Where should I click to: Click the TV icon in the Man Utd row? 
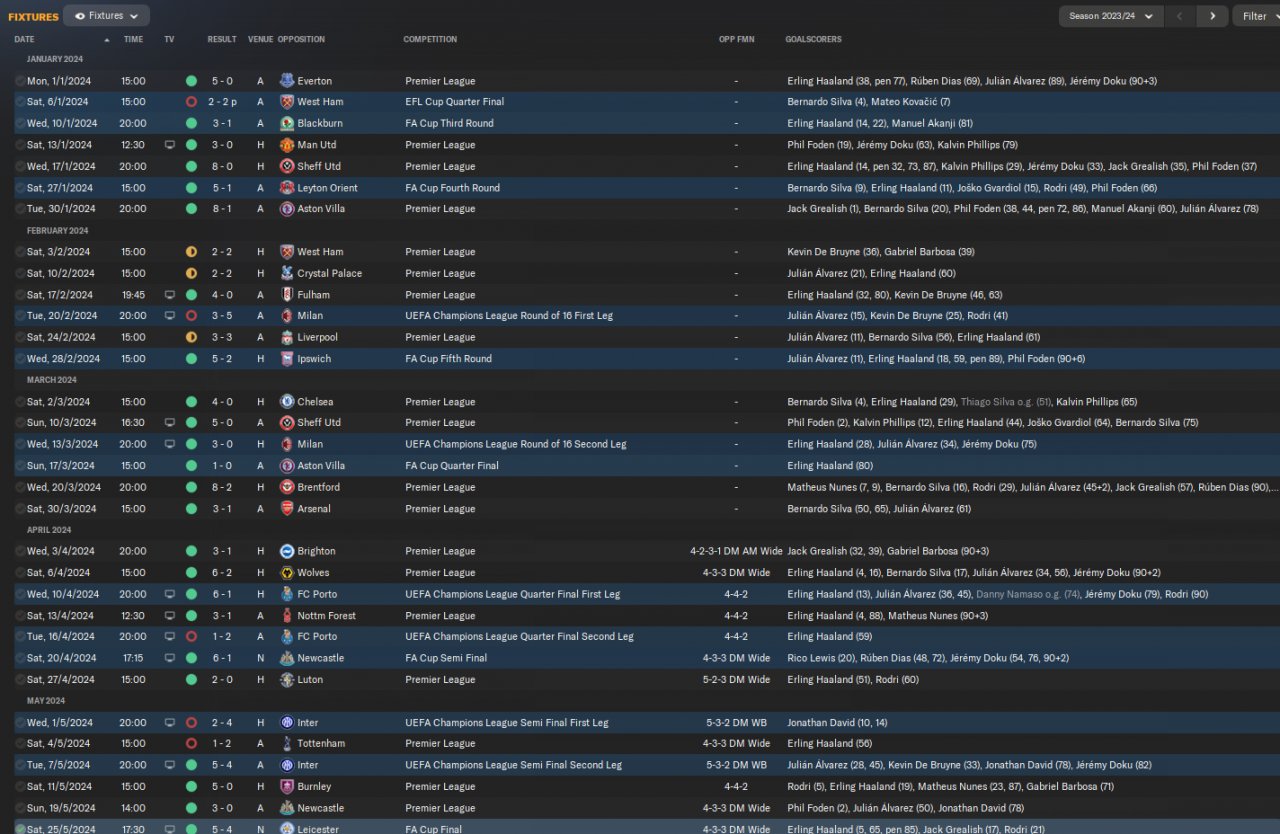[x=169, y=145]
